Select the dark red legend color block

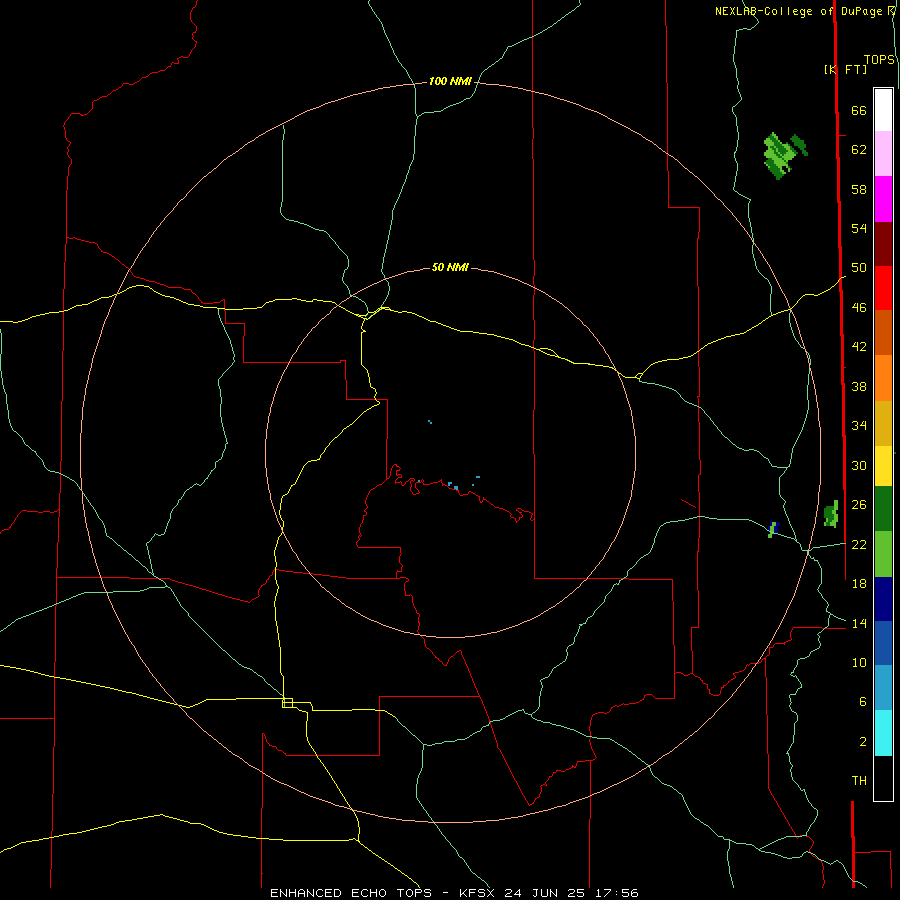(x=883, y=244)
